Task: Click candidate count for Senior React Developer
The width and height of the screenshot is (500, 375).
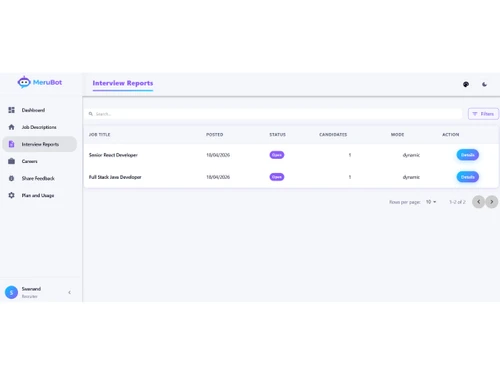Action: tap(350, 155)
